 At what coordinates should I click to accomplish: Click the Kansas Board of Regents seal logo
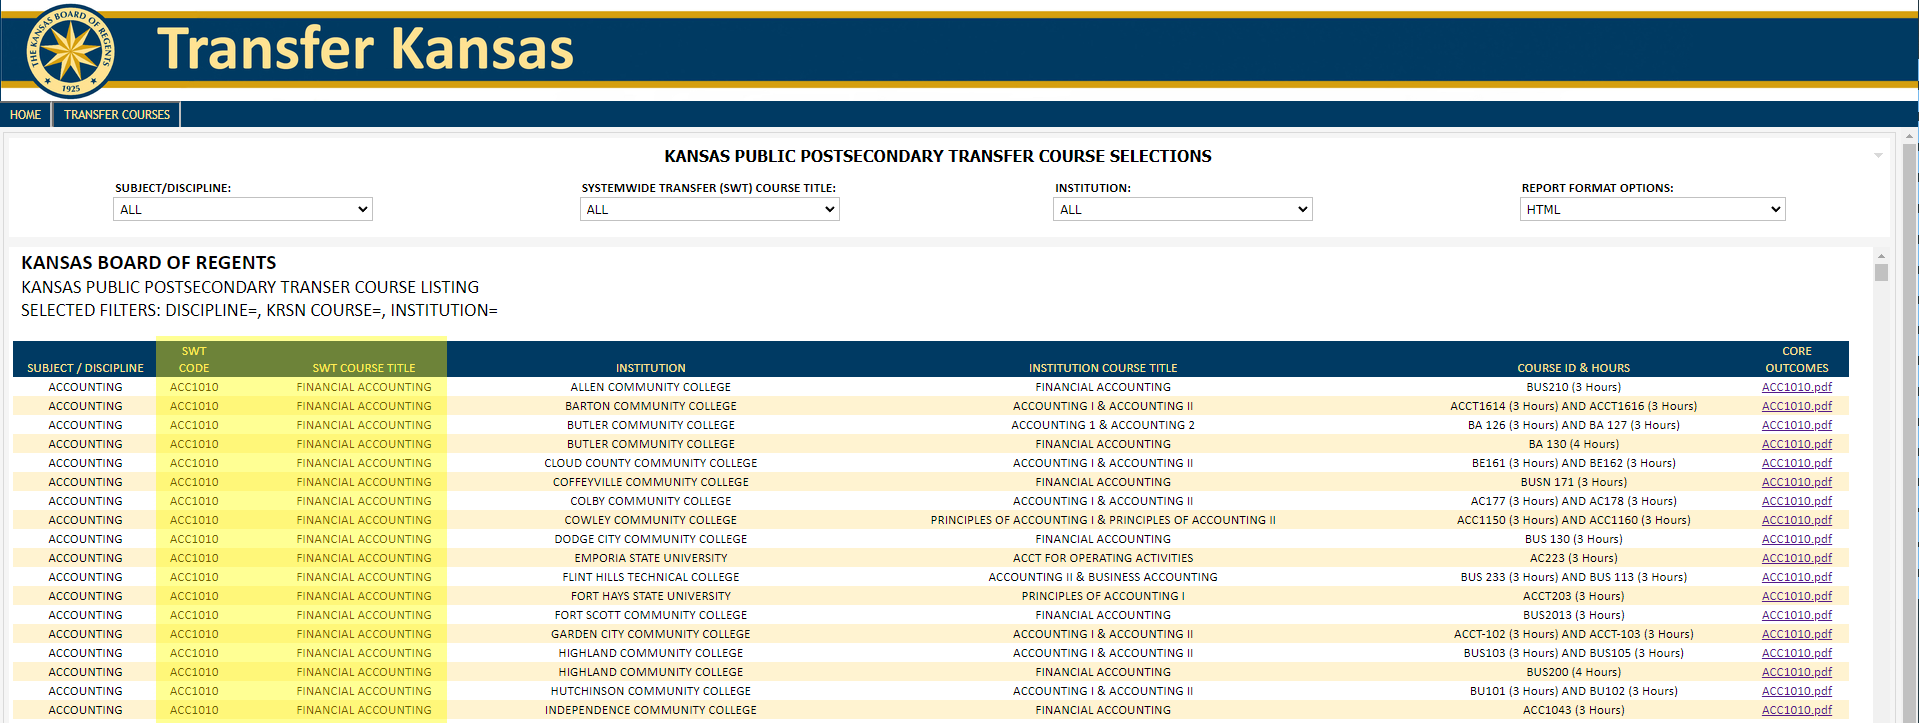70,50
